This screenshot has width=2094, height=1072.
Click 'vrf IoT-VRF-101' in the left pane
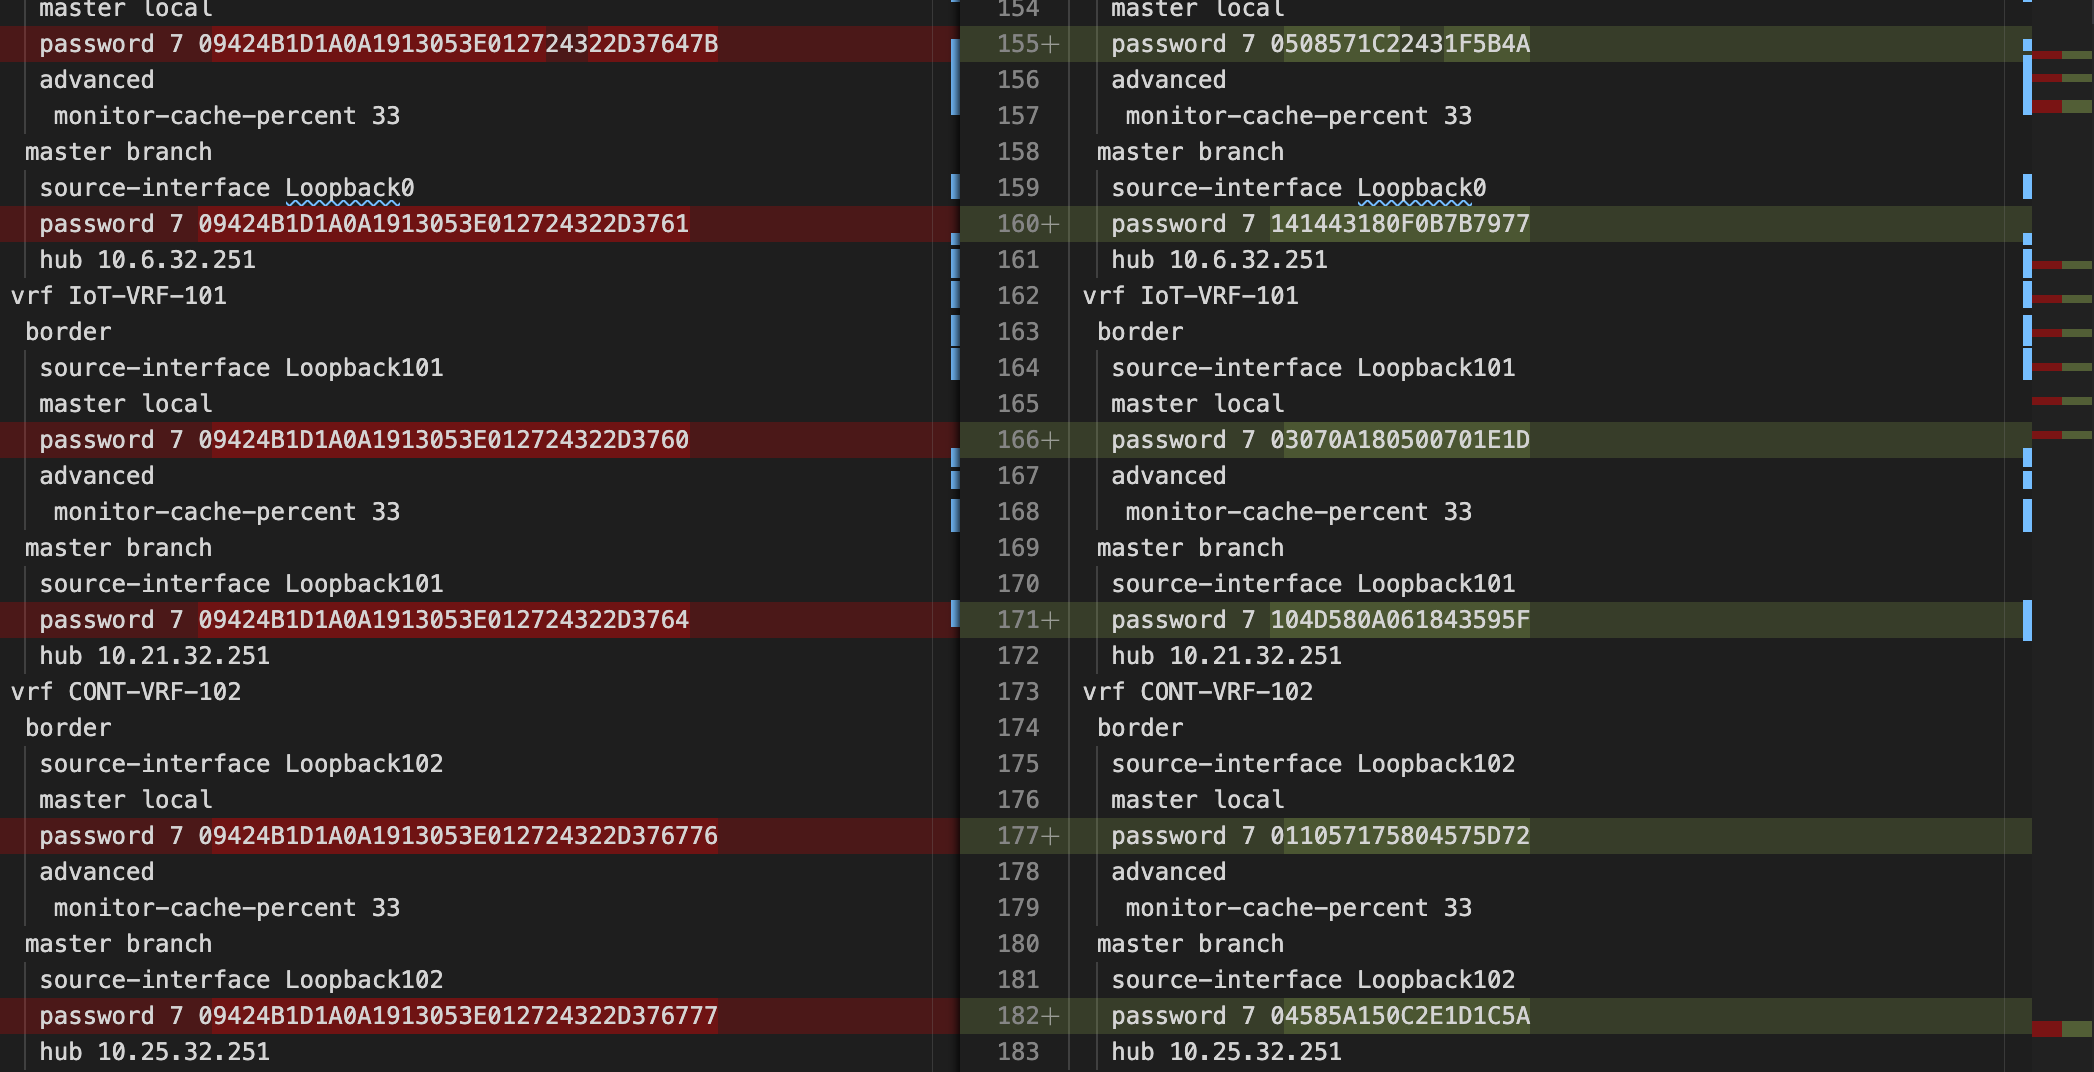[x=119, y=296]
